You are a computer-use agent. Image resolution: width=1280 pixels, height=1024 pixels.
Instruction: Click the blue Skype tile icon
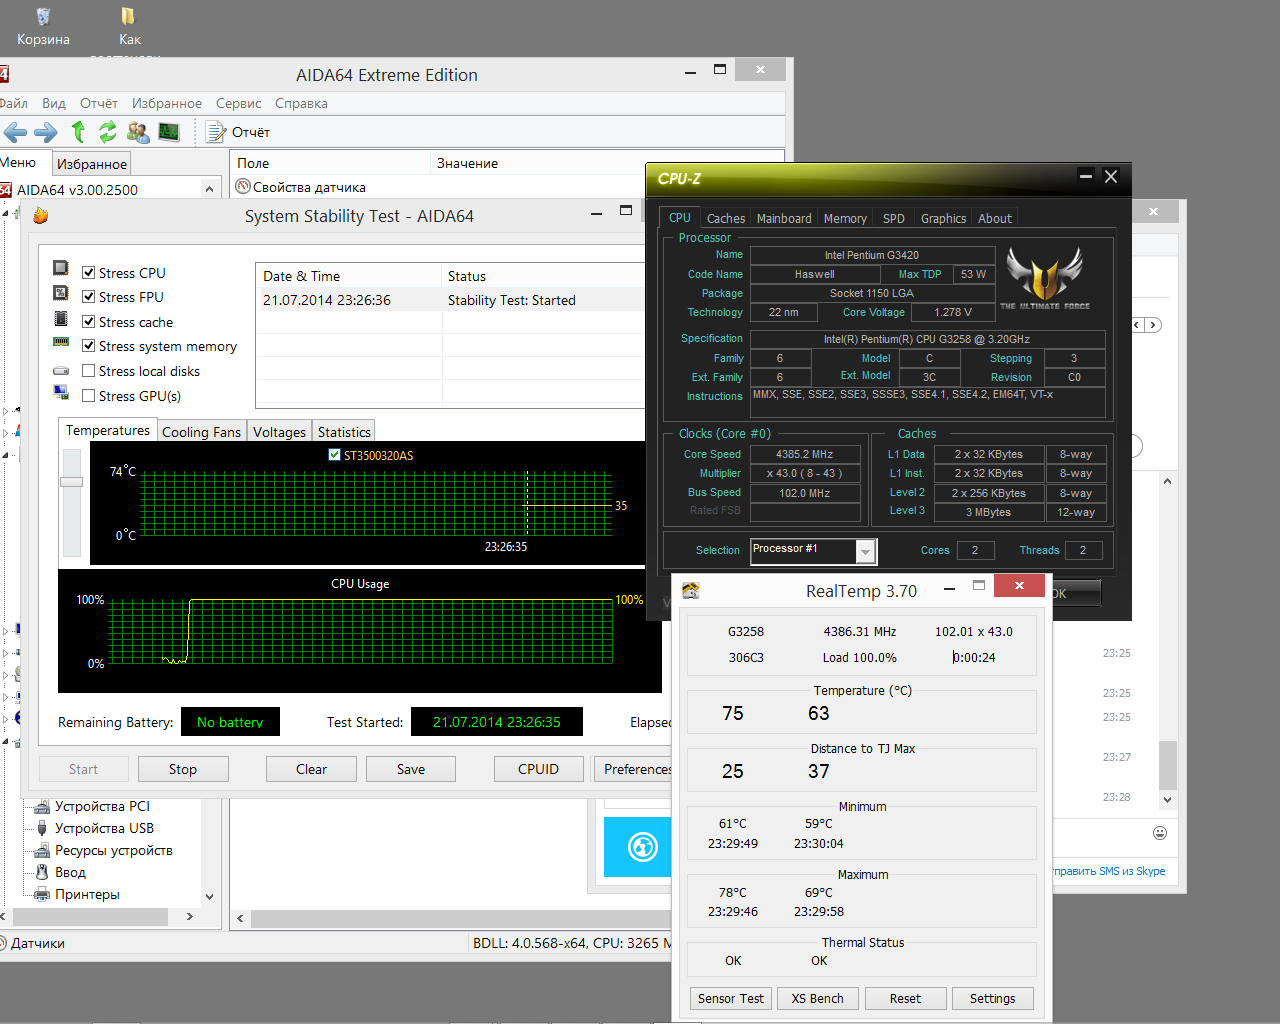pos(642,847)
